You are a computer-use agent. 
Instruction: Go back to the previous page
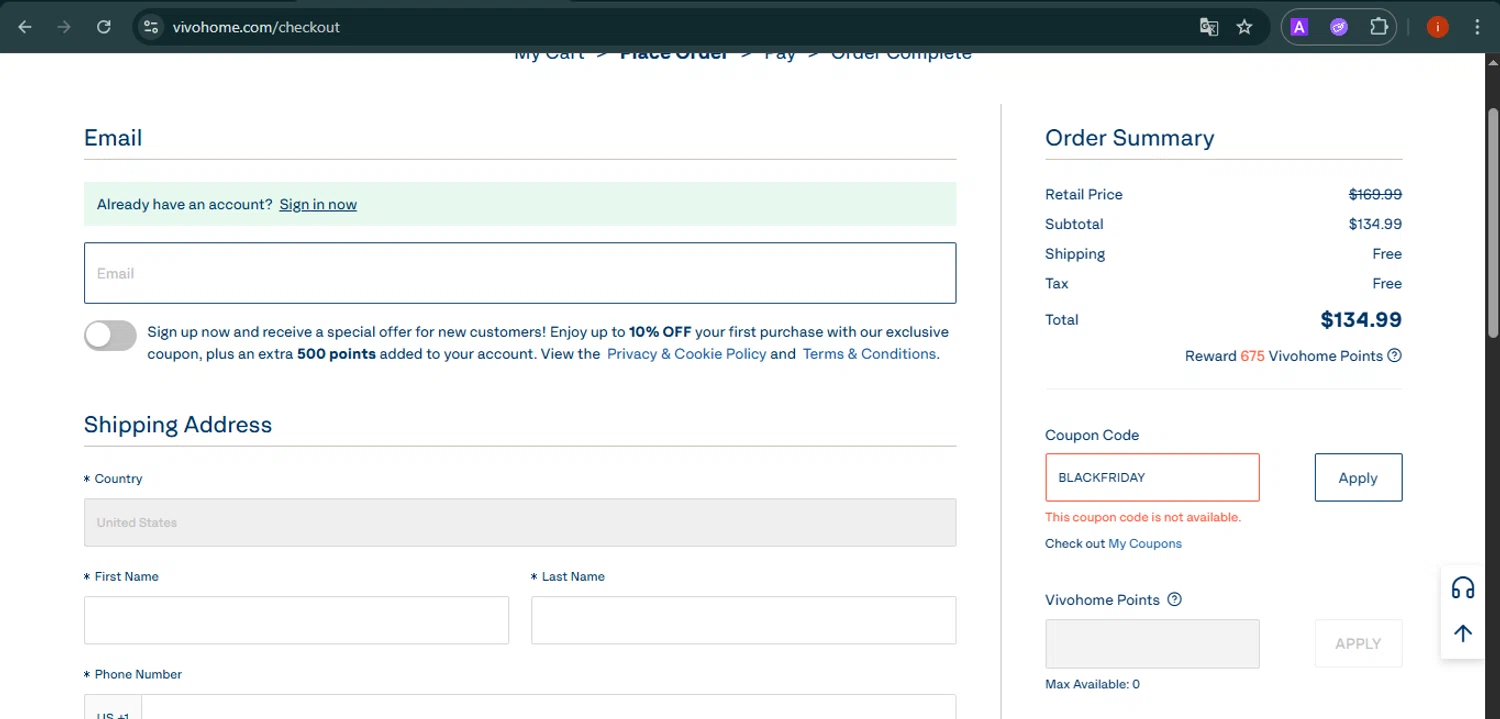(25, 27)
